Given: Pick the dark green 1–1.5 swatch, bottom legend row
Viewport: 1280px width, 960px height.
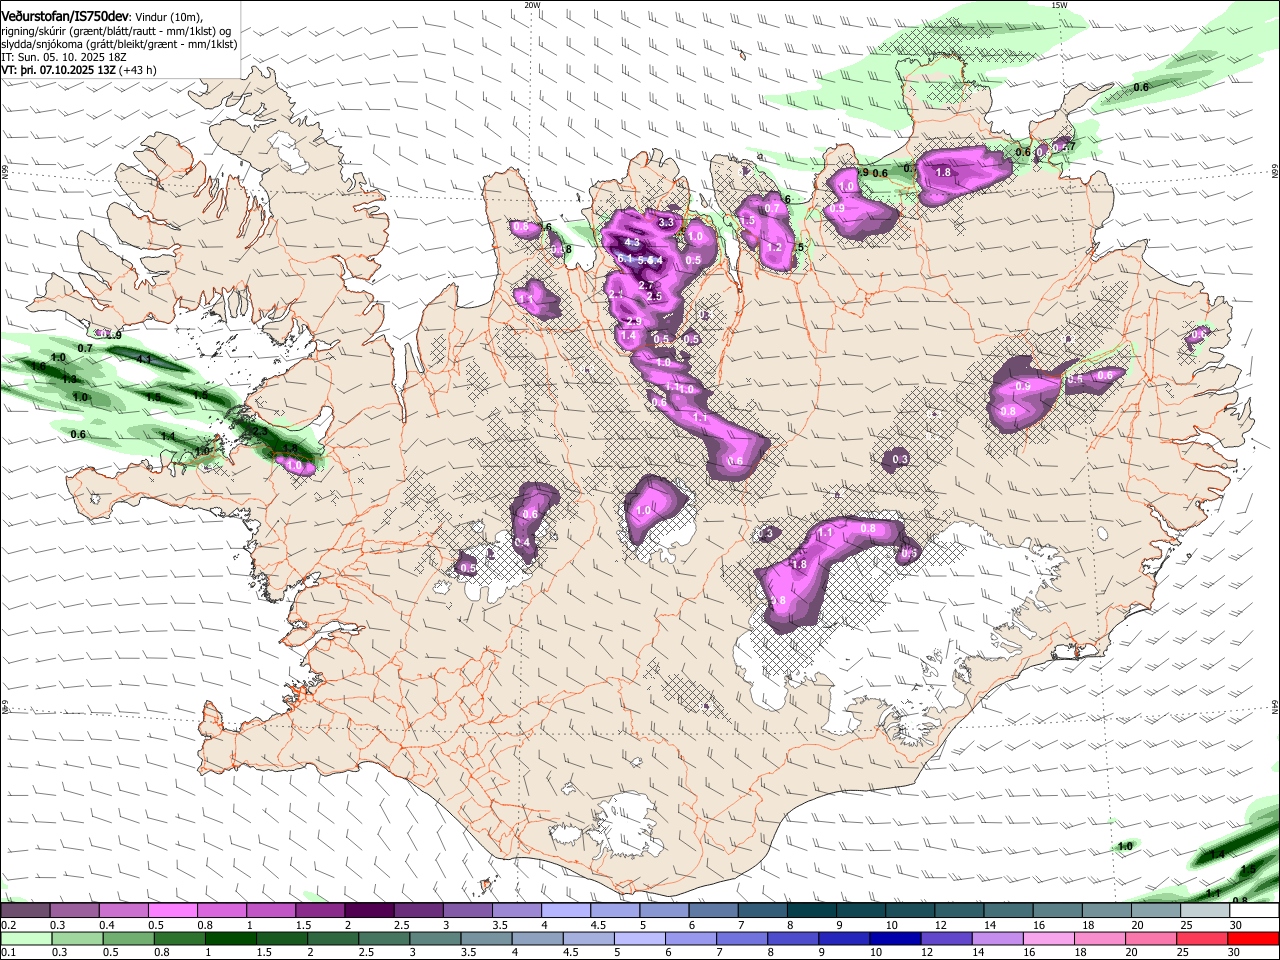Looking at the screenshot, I should (231, 938).
